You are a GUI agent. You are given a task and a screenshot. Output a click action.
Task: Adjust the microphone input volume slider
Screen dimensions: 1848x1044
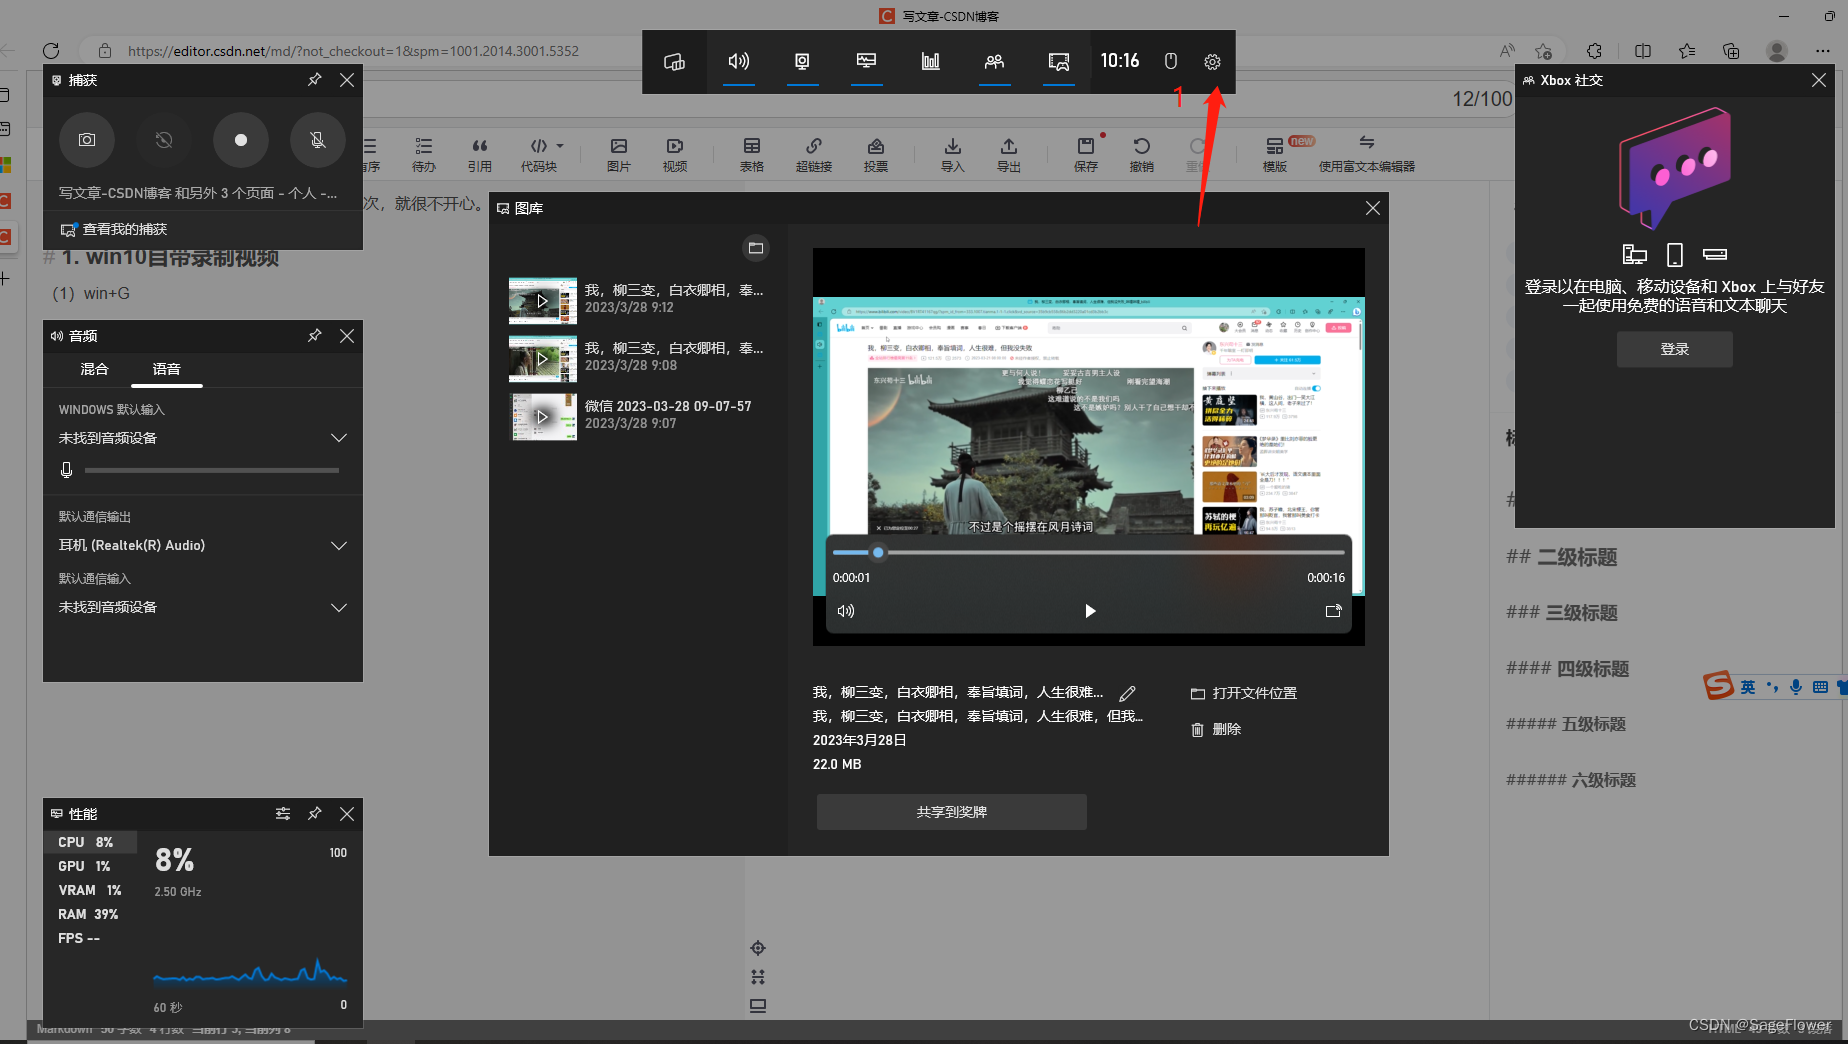(212, 470)
